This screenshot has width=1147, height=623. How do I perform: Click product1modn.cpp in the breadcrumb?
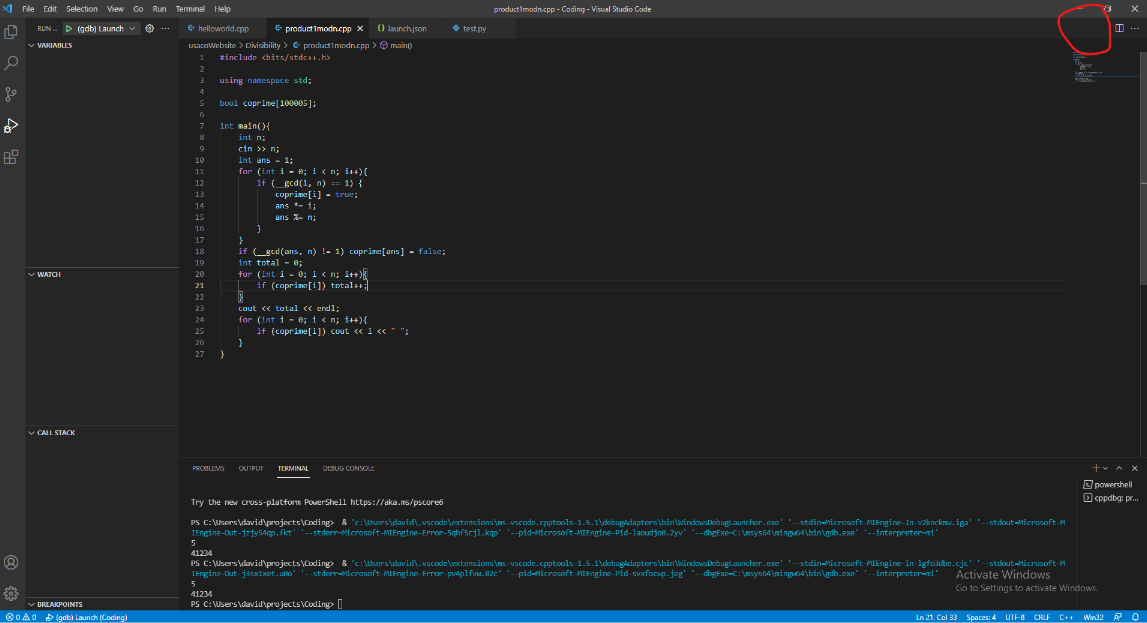point(336,45)
